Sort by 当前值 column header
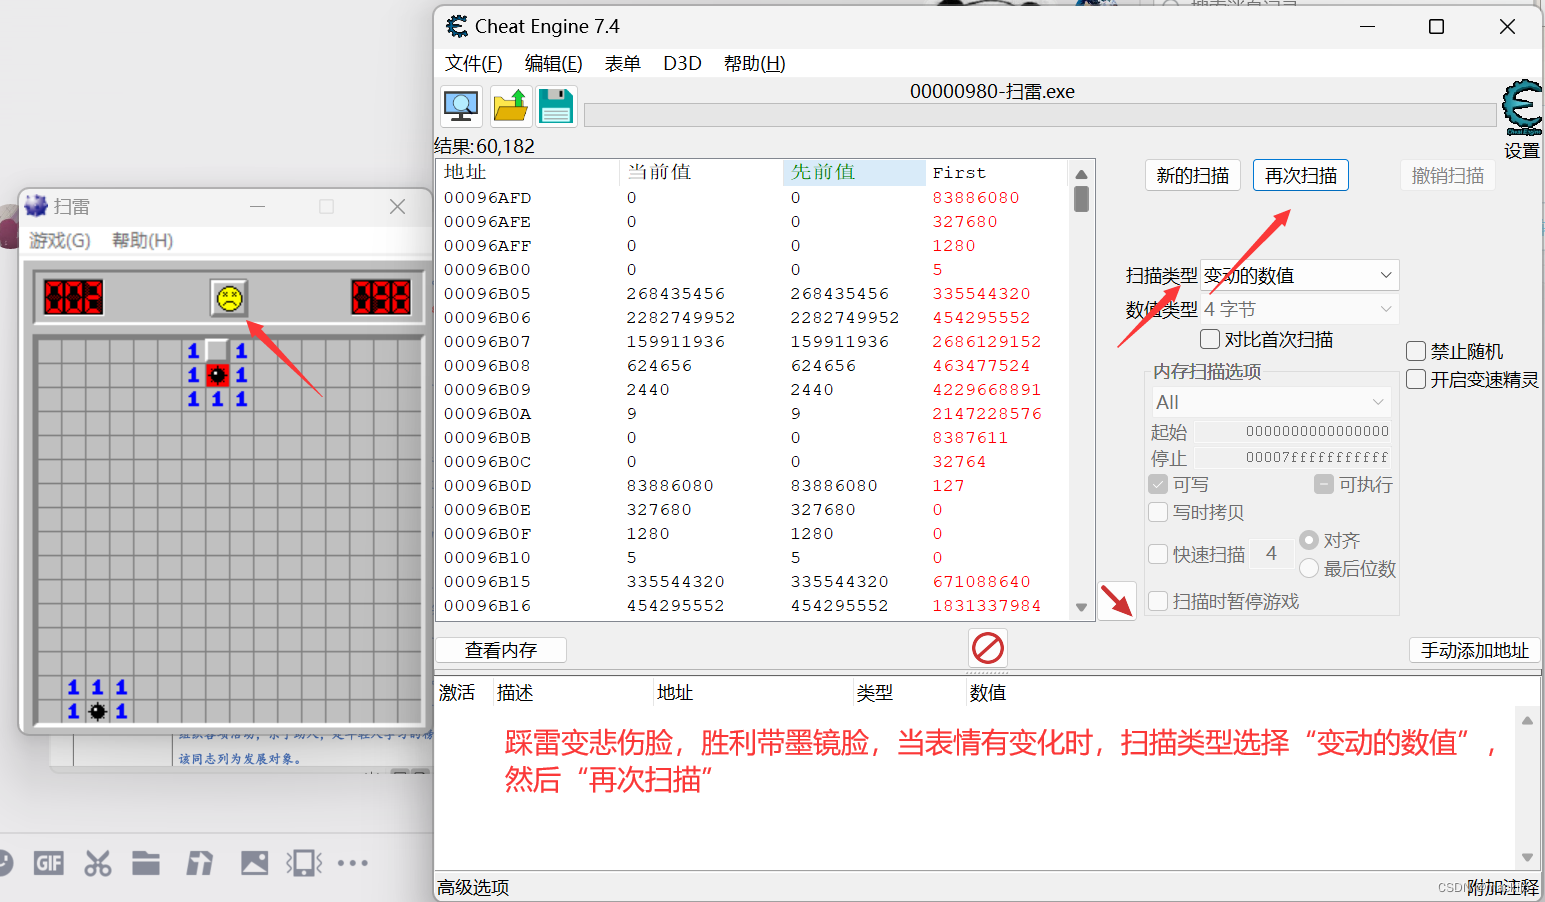1545x902 pixels. coord(700,172)
